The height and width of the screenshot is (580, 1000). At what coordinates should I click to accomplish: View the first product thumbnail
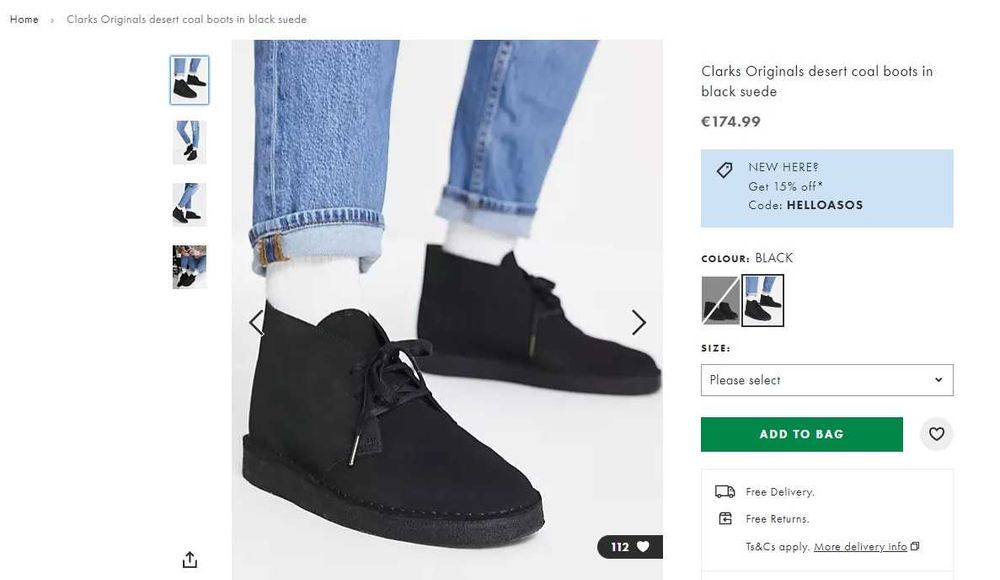point(189,80)
